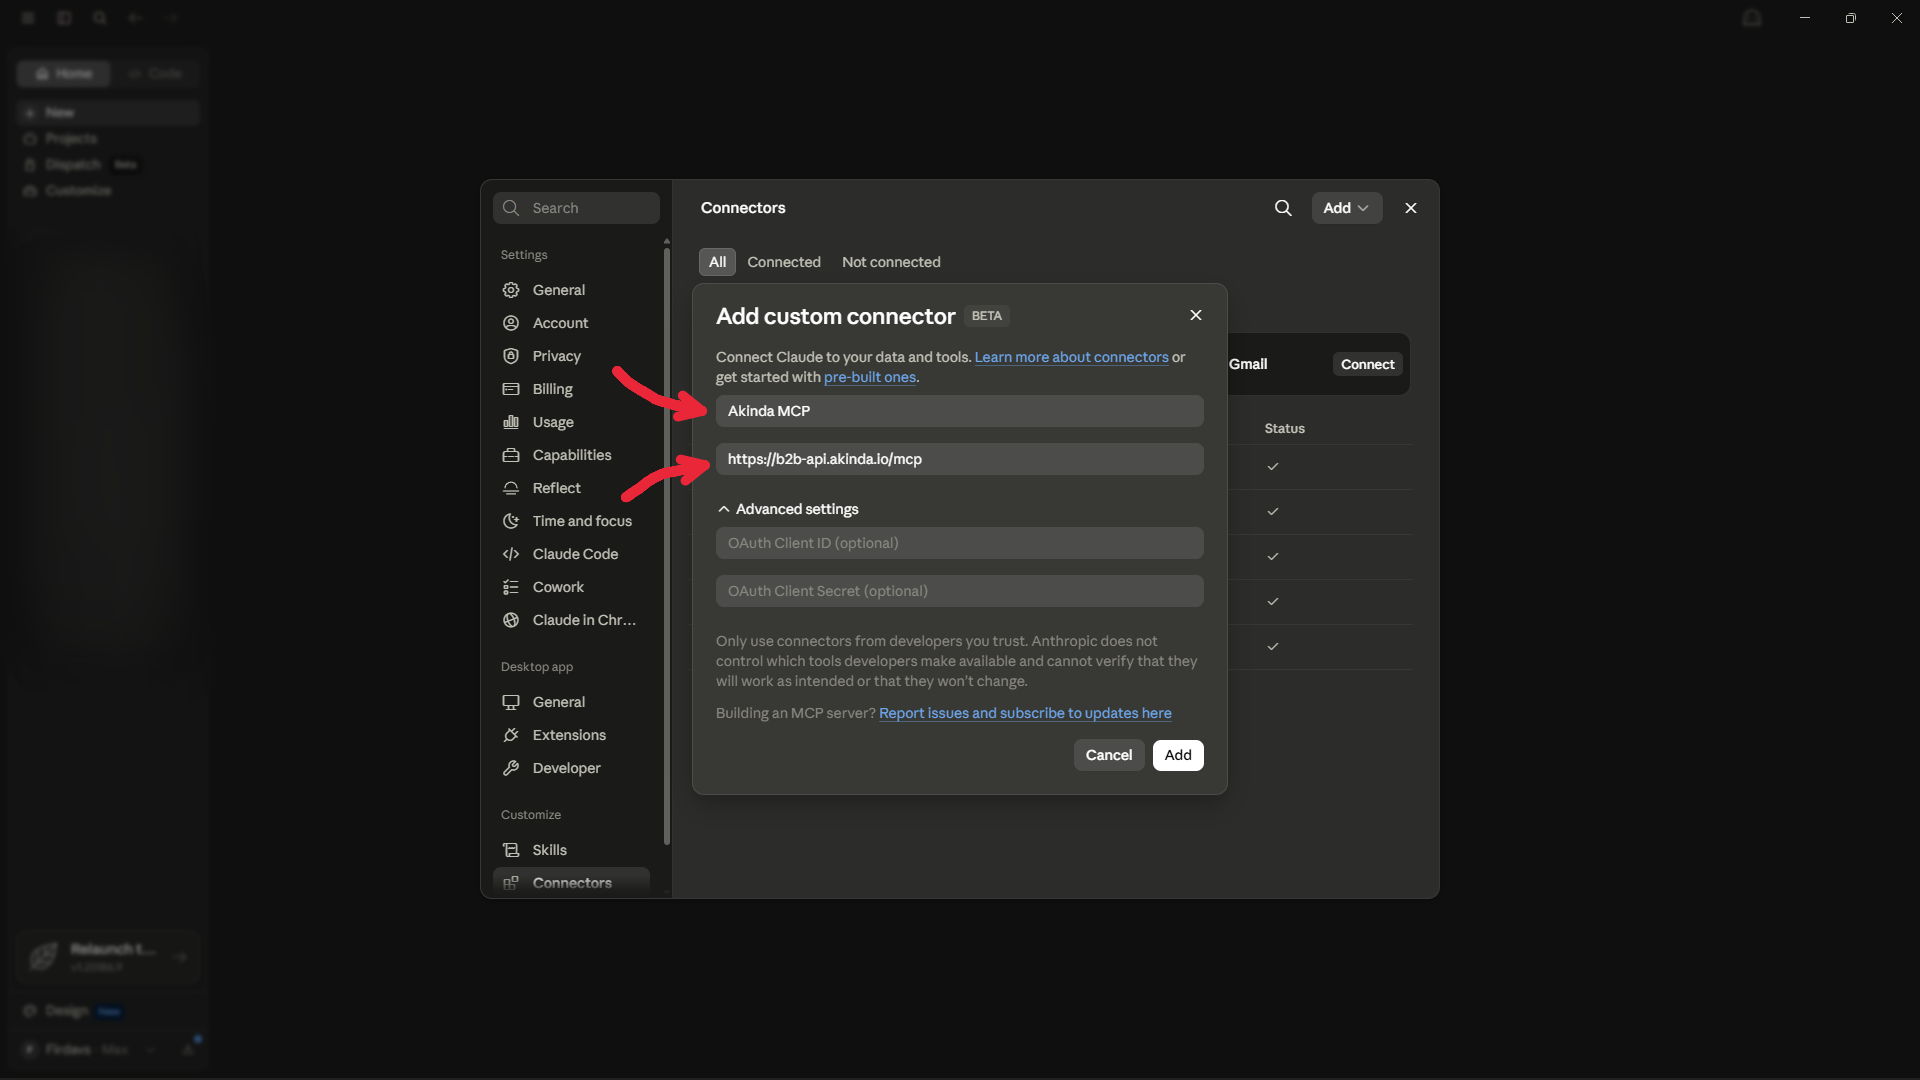1920x1080 pixels.
Task: Open General settings via gear icon
Action: (x=511, y=290)
